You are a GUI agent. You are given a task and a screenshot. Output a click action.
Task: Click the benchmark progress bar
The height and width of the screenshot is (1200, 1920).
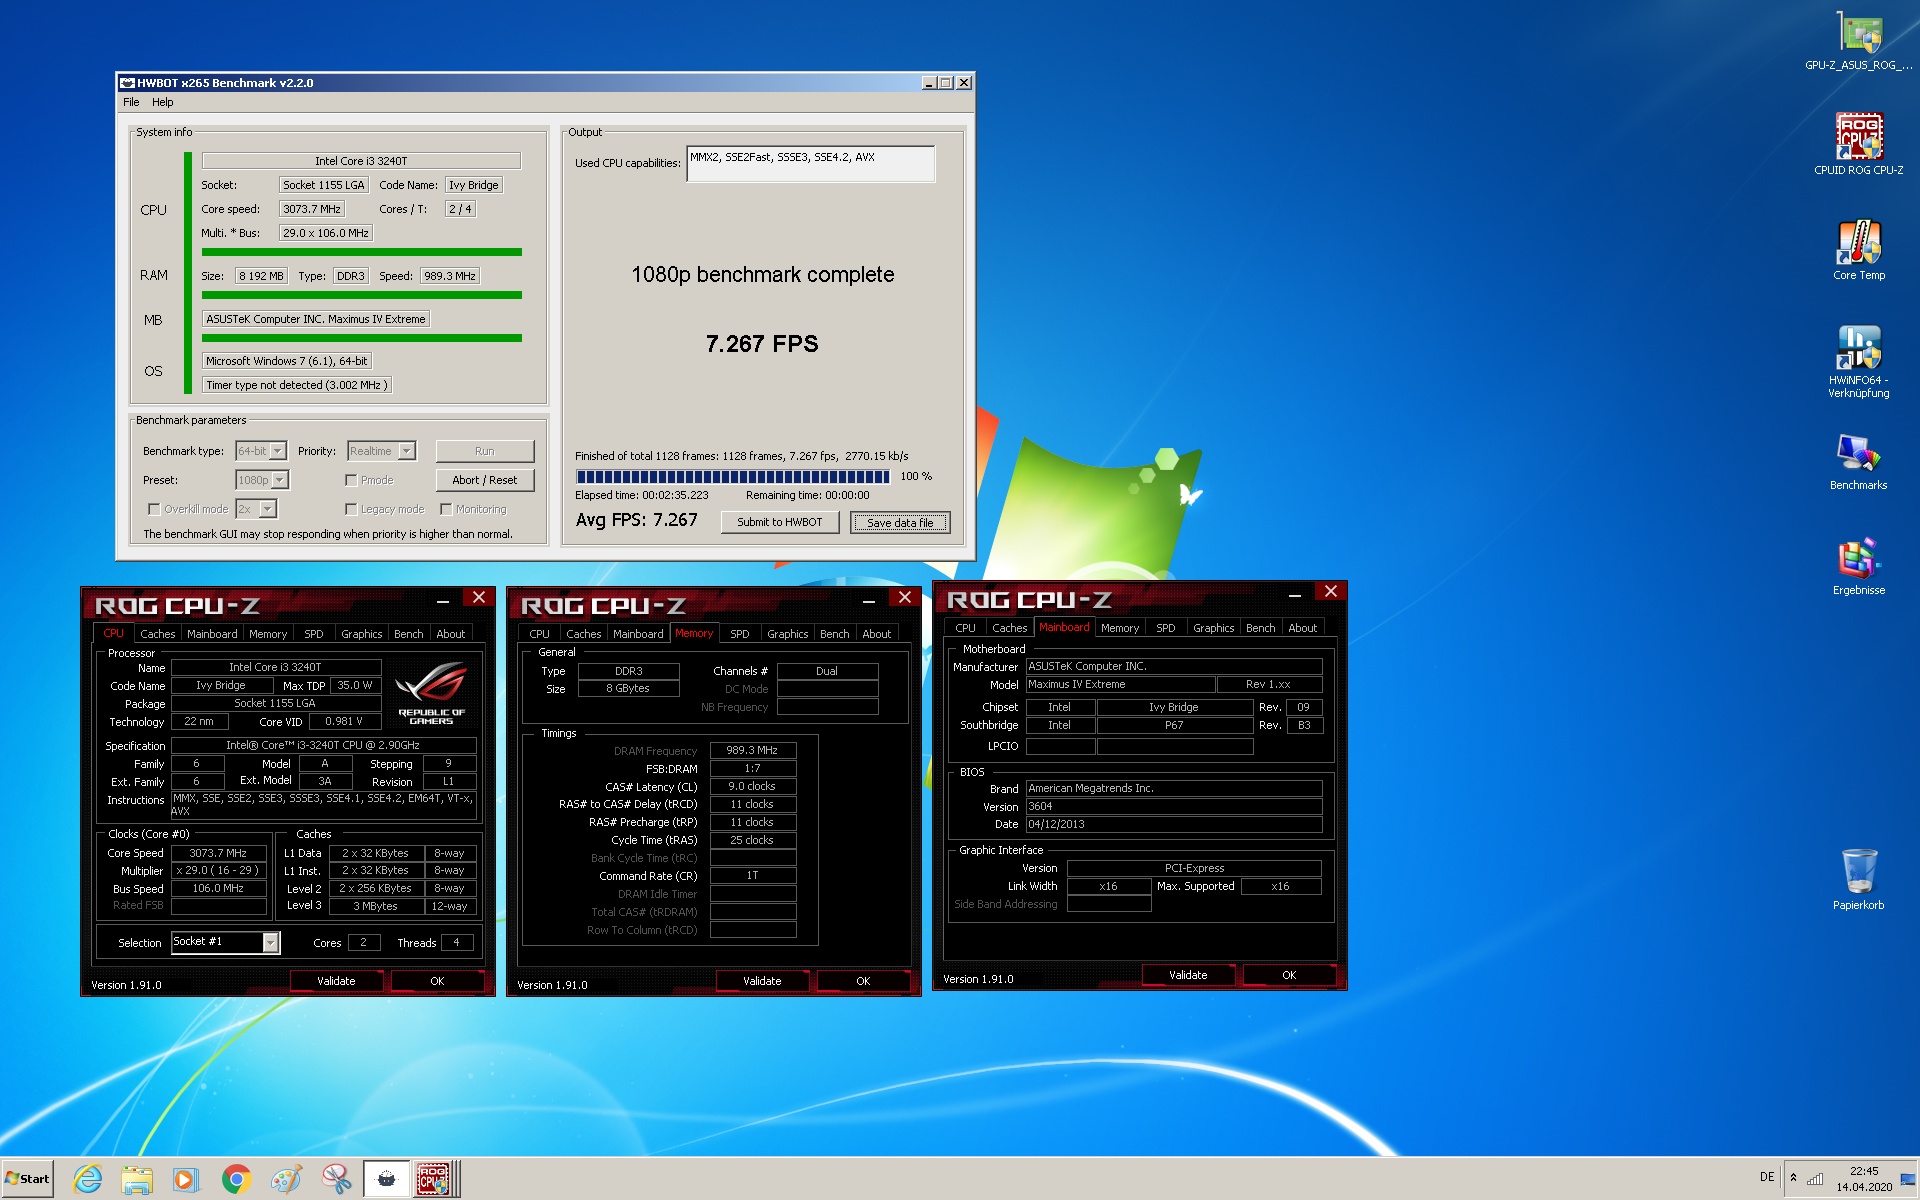pos(733,477)
